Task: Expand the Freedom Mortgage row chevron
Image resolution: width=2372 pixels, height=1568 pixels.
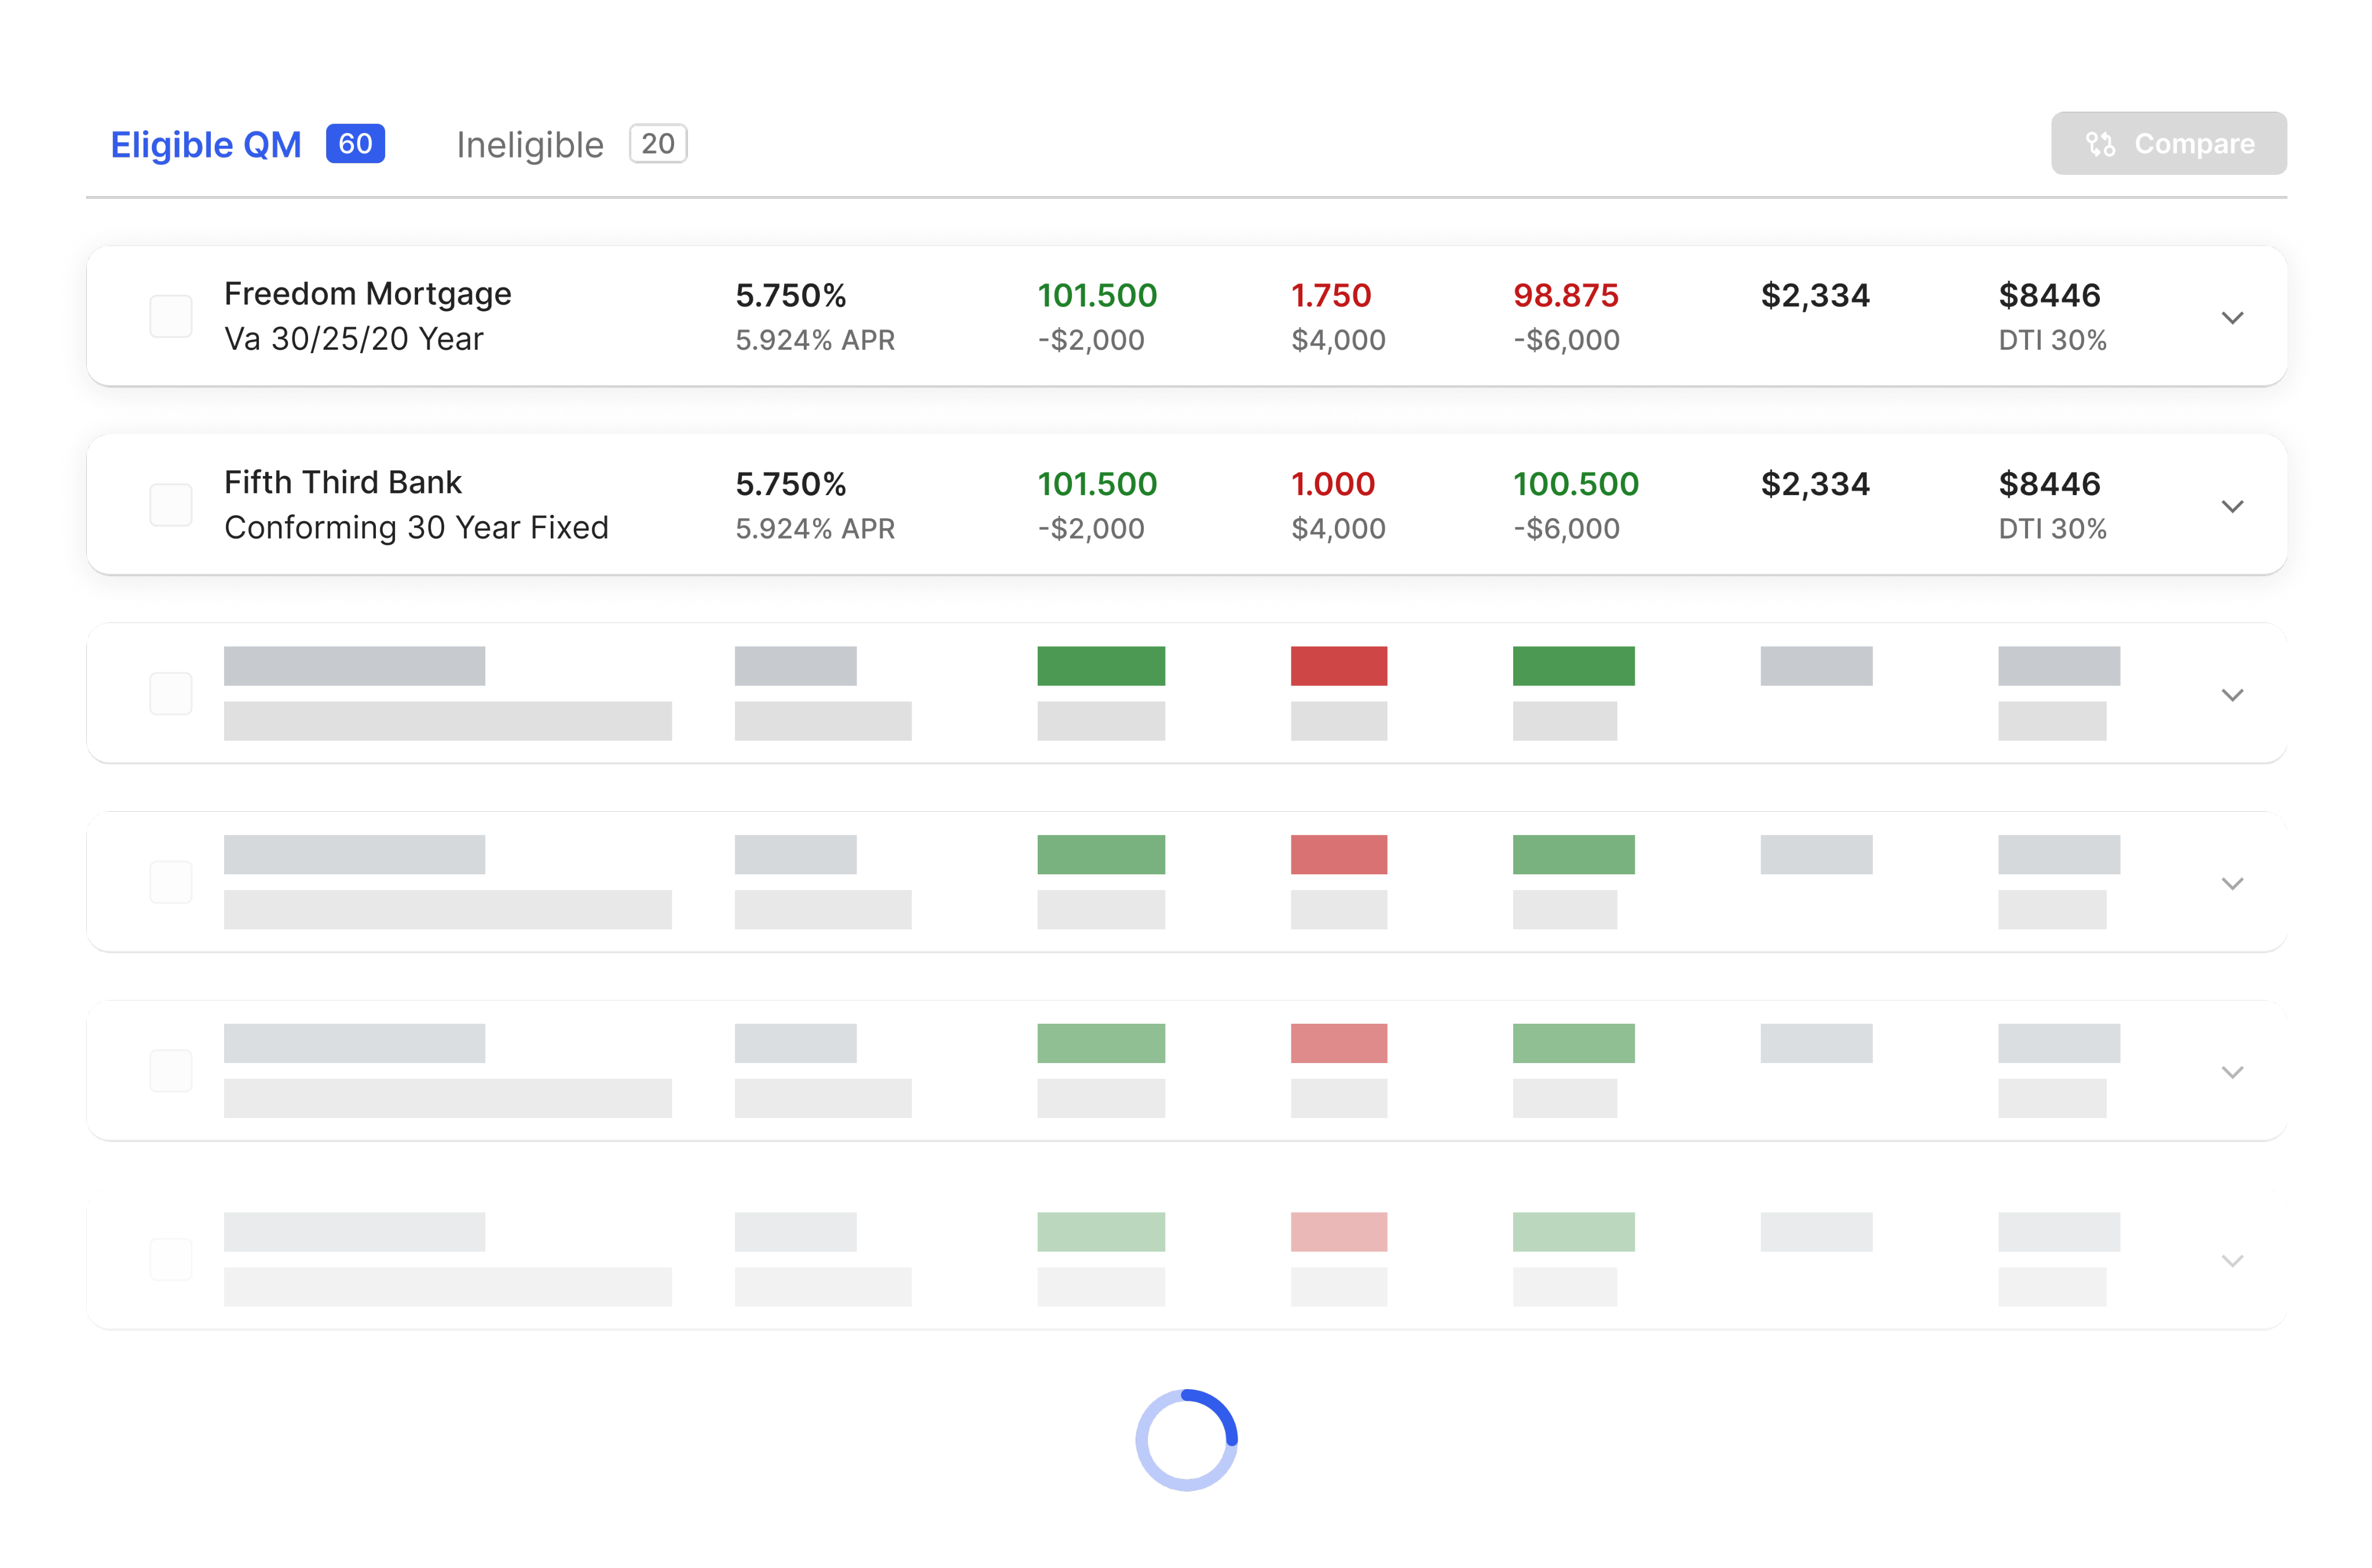Action: point(2232,318)
